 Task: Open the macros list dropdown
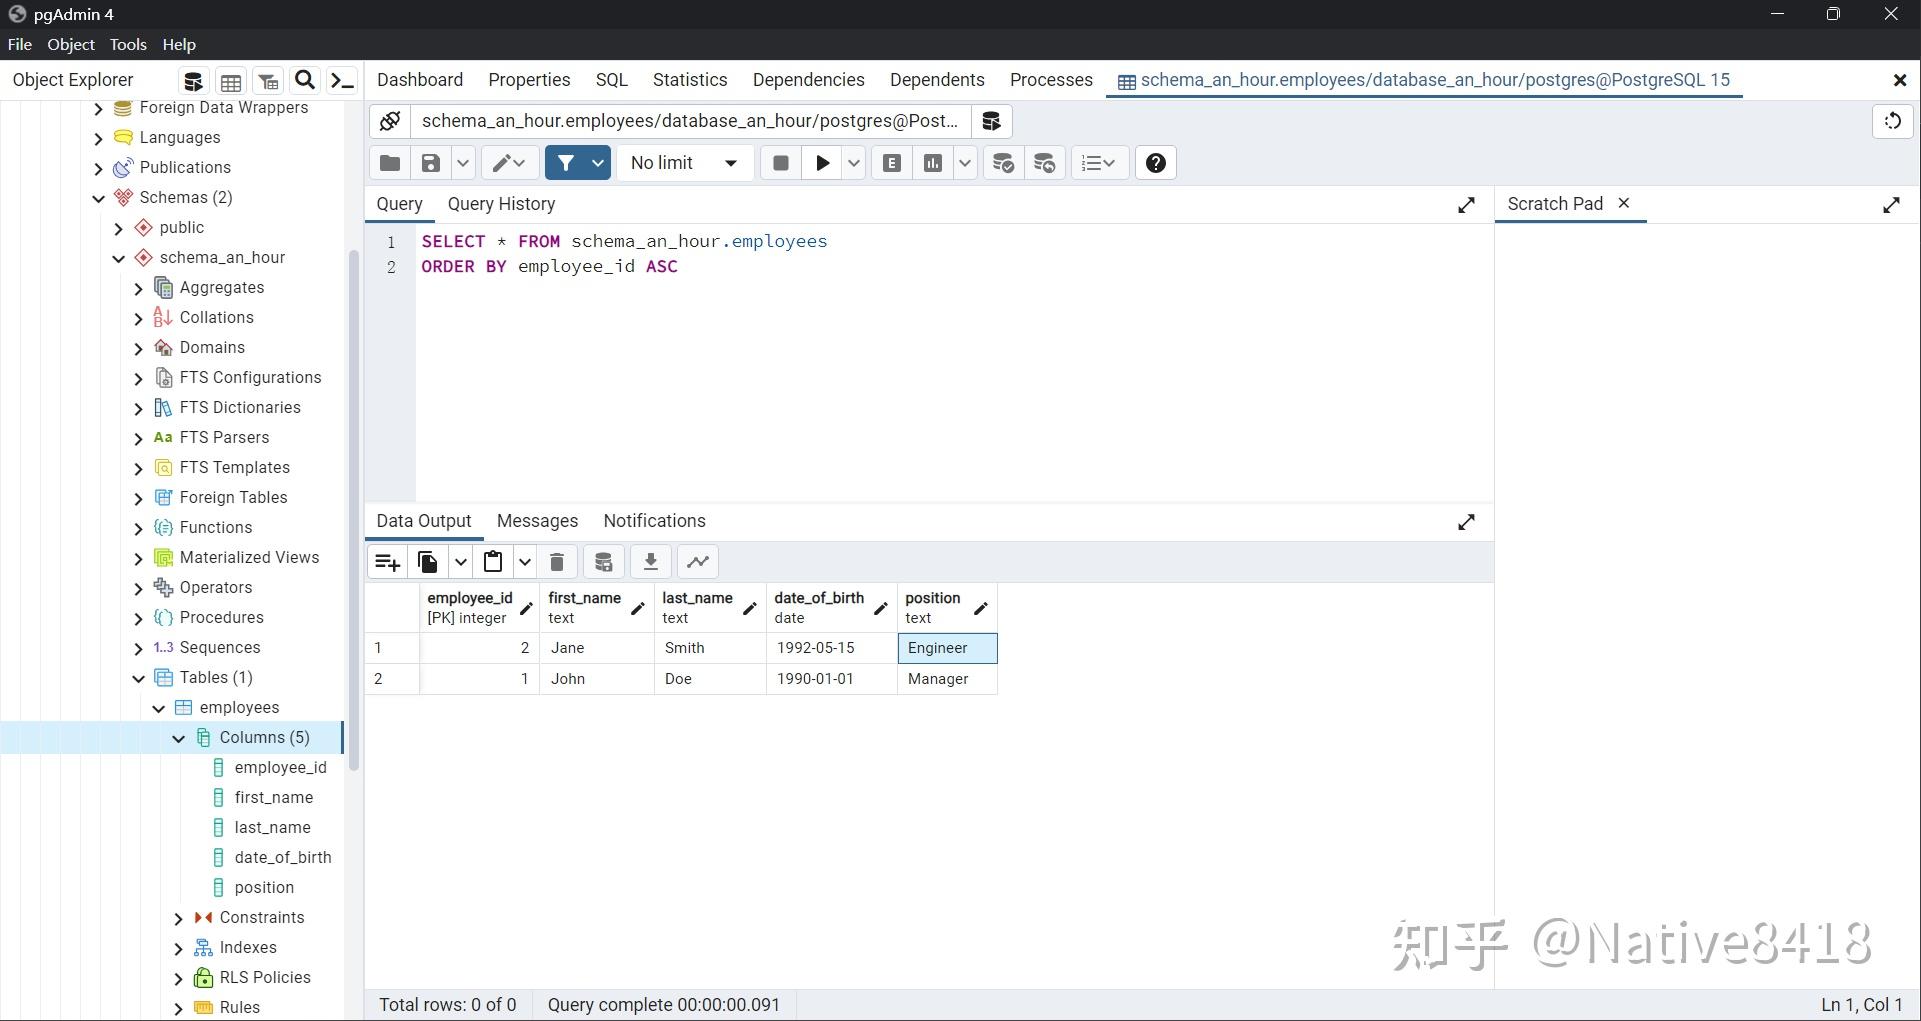point(1100,163)
